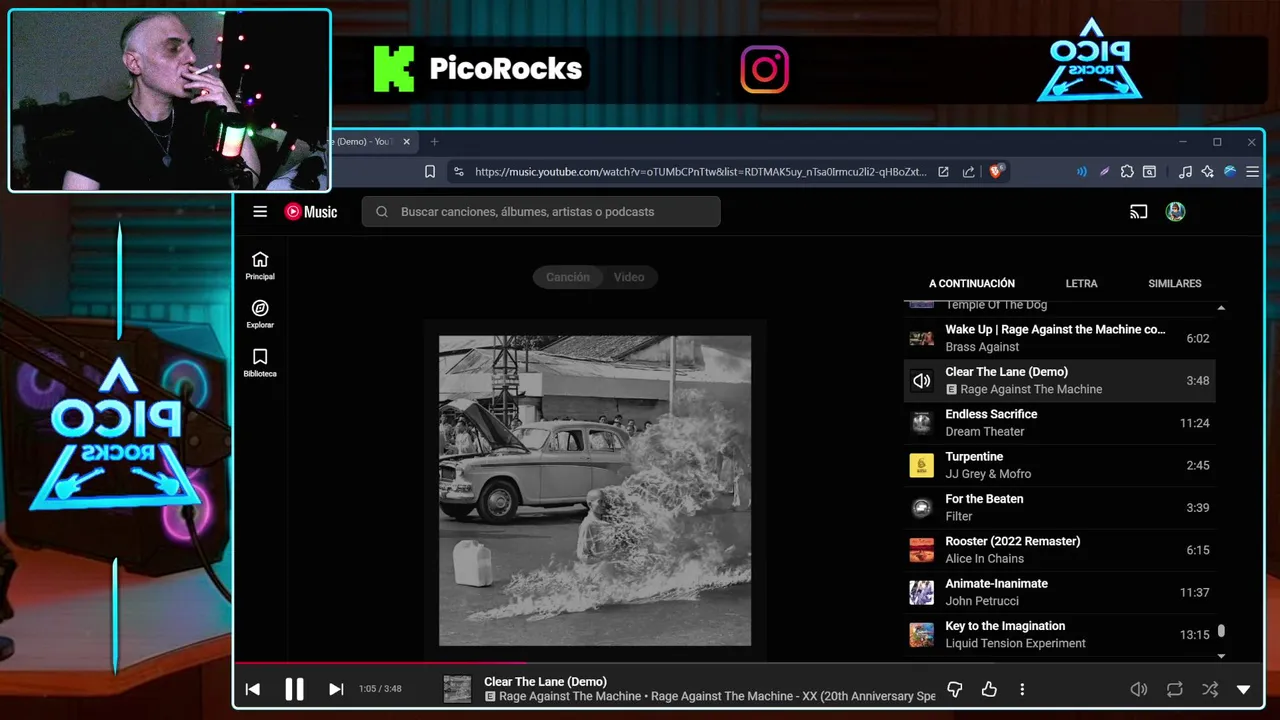Click the queue's down scroll arrow
The height and width of the screenshot is (720, 1280).
(1221, 656)
